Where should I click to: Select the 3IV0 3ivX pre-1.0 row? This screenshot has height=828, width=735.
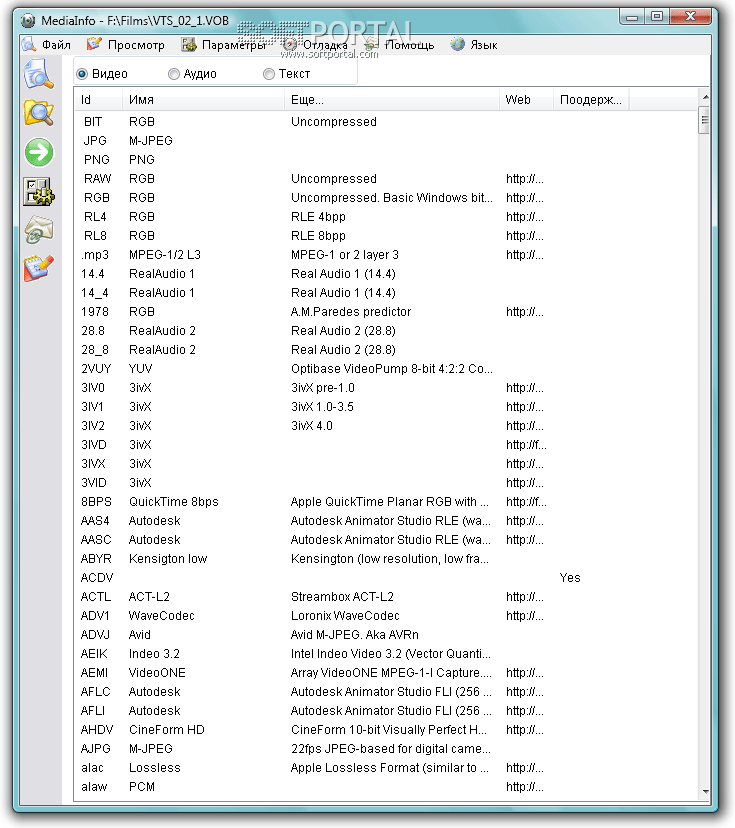[386, 388]
